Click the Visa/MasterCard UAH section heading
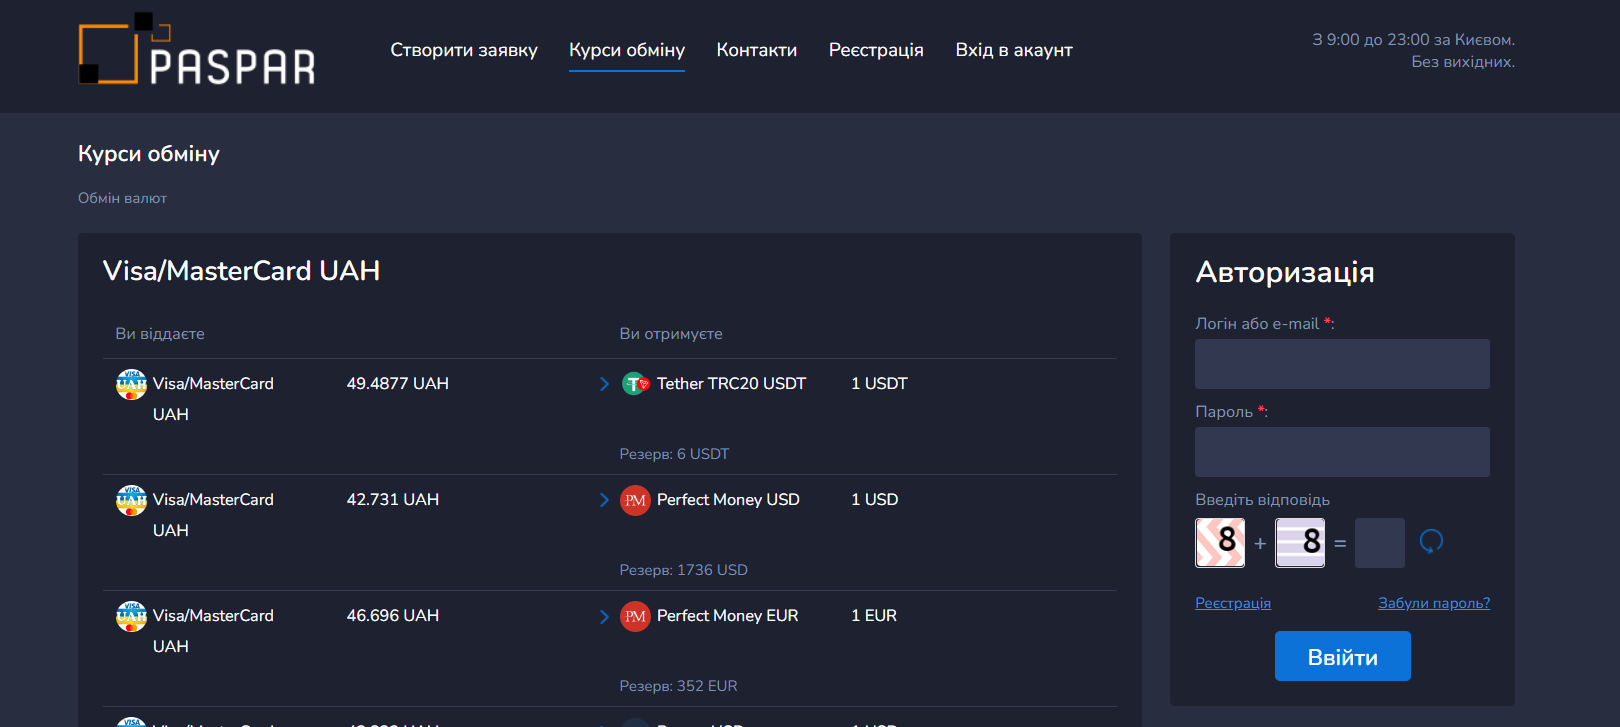1620x727 pixels. click(x=241, y=271)
